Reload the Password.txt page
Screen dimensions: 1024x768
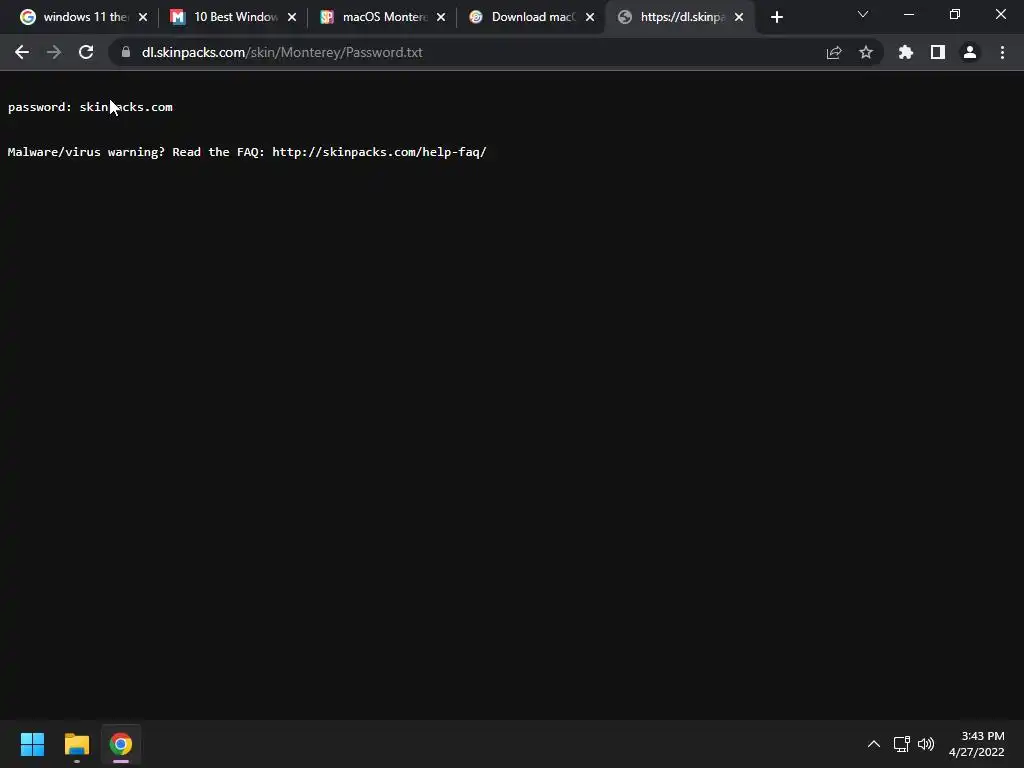pyautogui.click(x=86, y=52)
